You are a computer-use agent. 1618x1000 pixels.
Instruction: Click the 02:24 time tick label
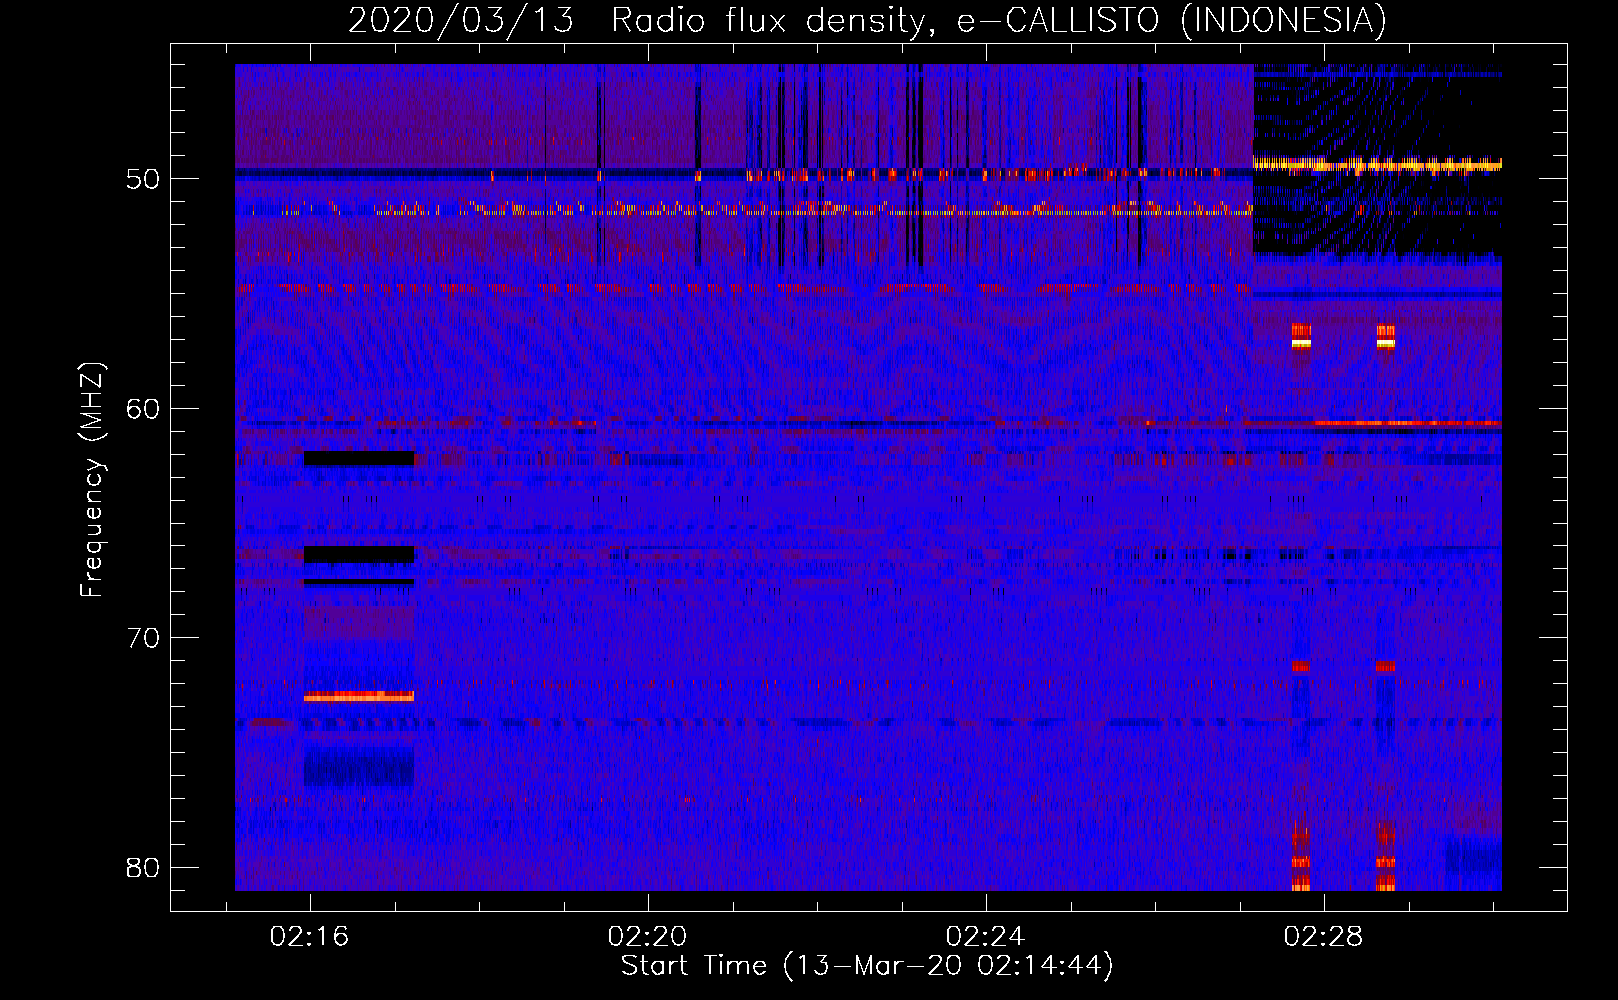tap(985, 936)
